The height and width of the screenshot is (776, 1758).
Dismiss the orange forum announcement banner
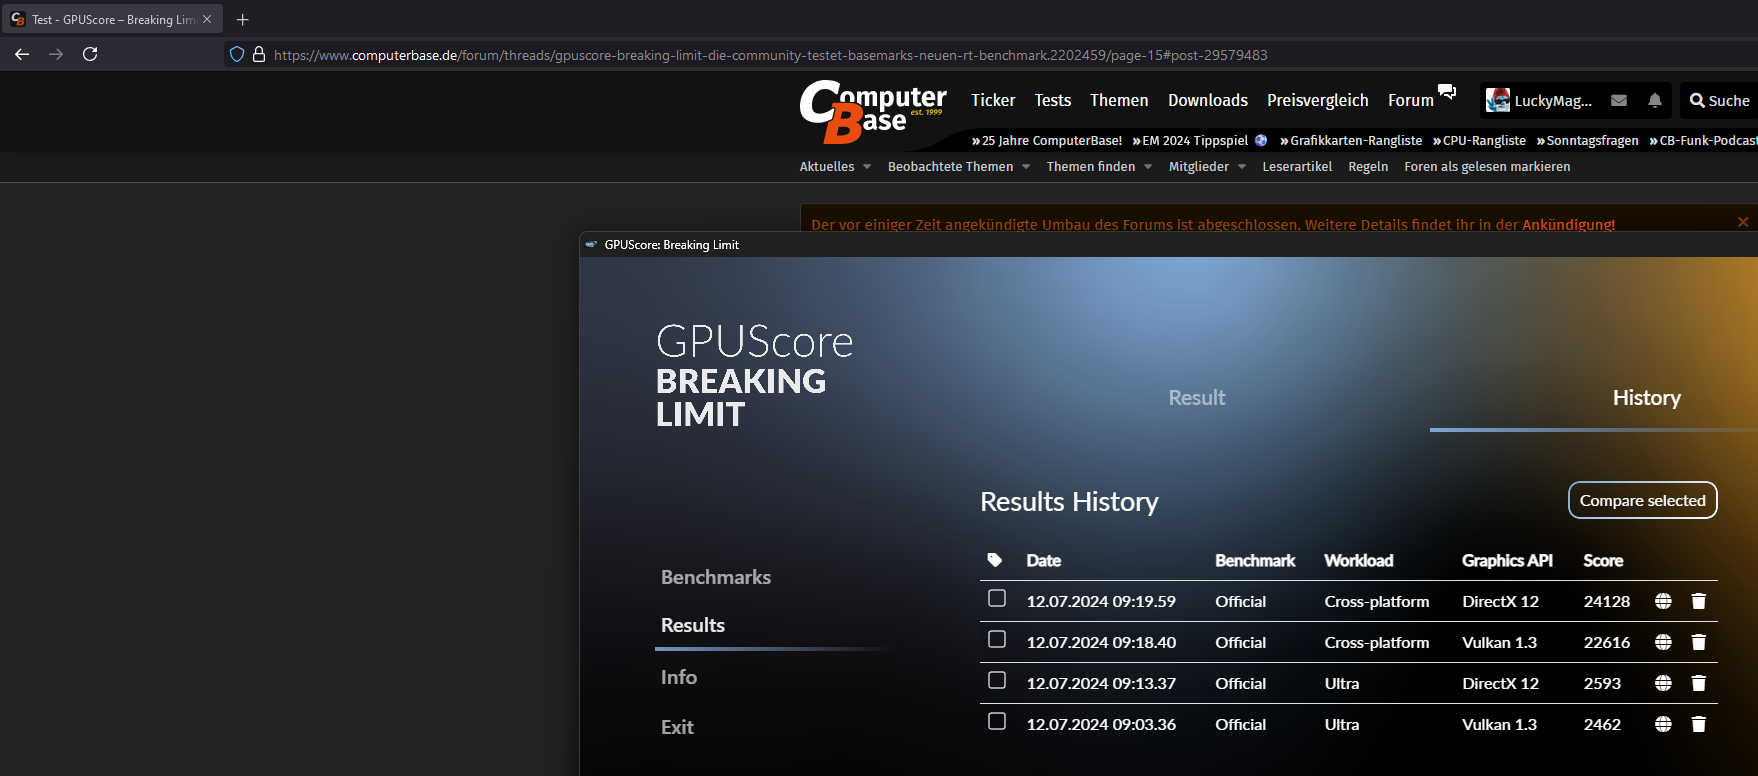1743,222
